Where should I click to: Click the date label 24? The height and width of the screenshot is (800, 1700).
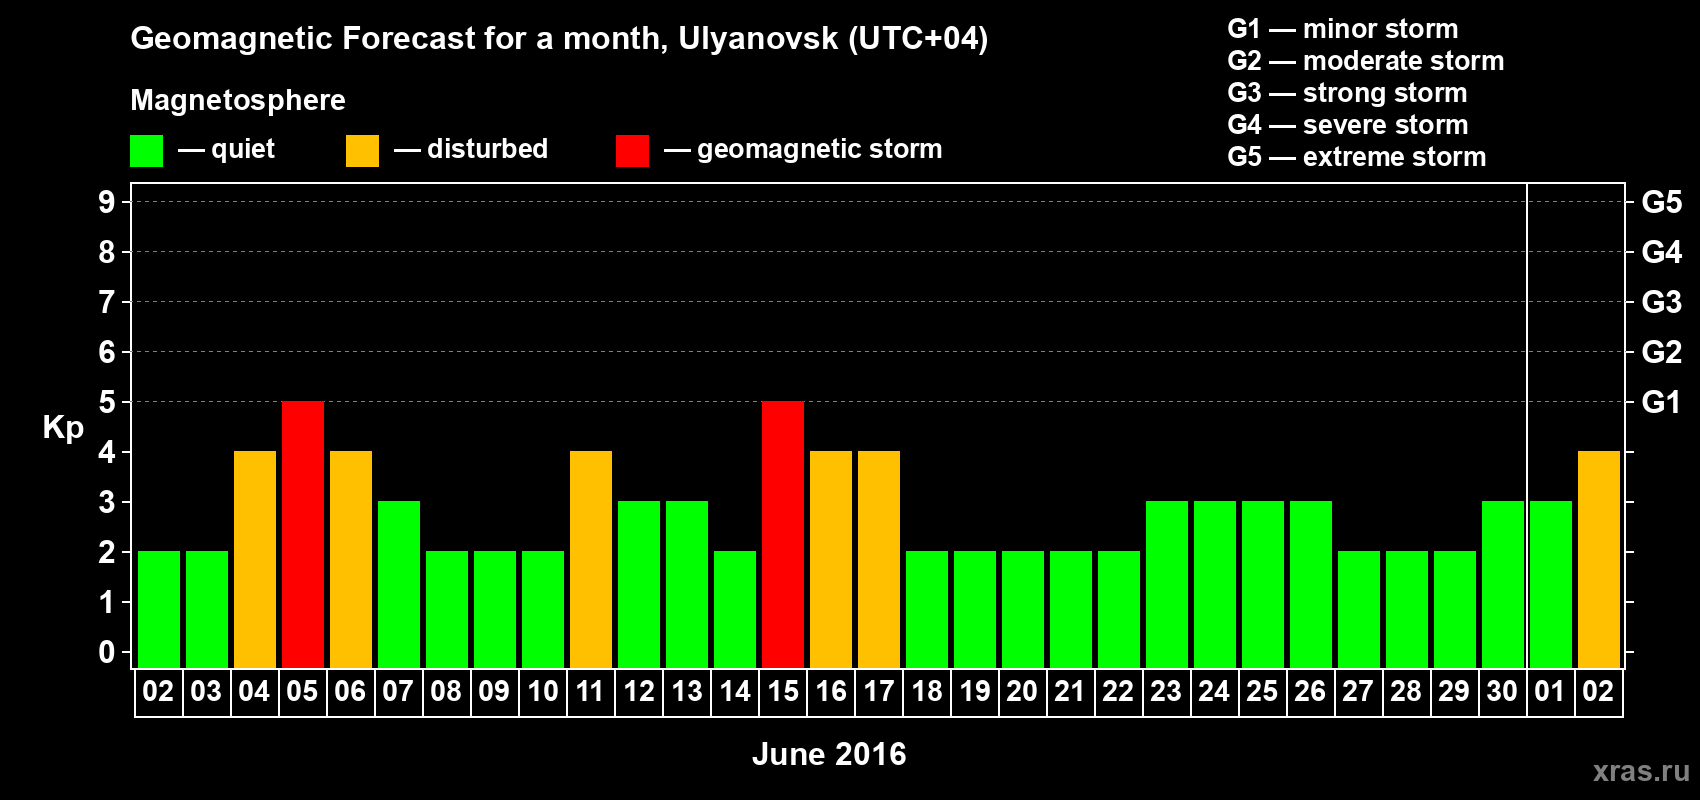pos(1214,692)
